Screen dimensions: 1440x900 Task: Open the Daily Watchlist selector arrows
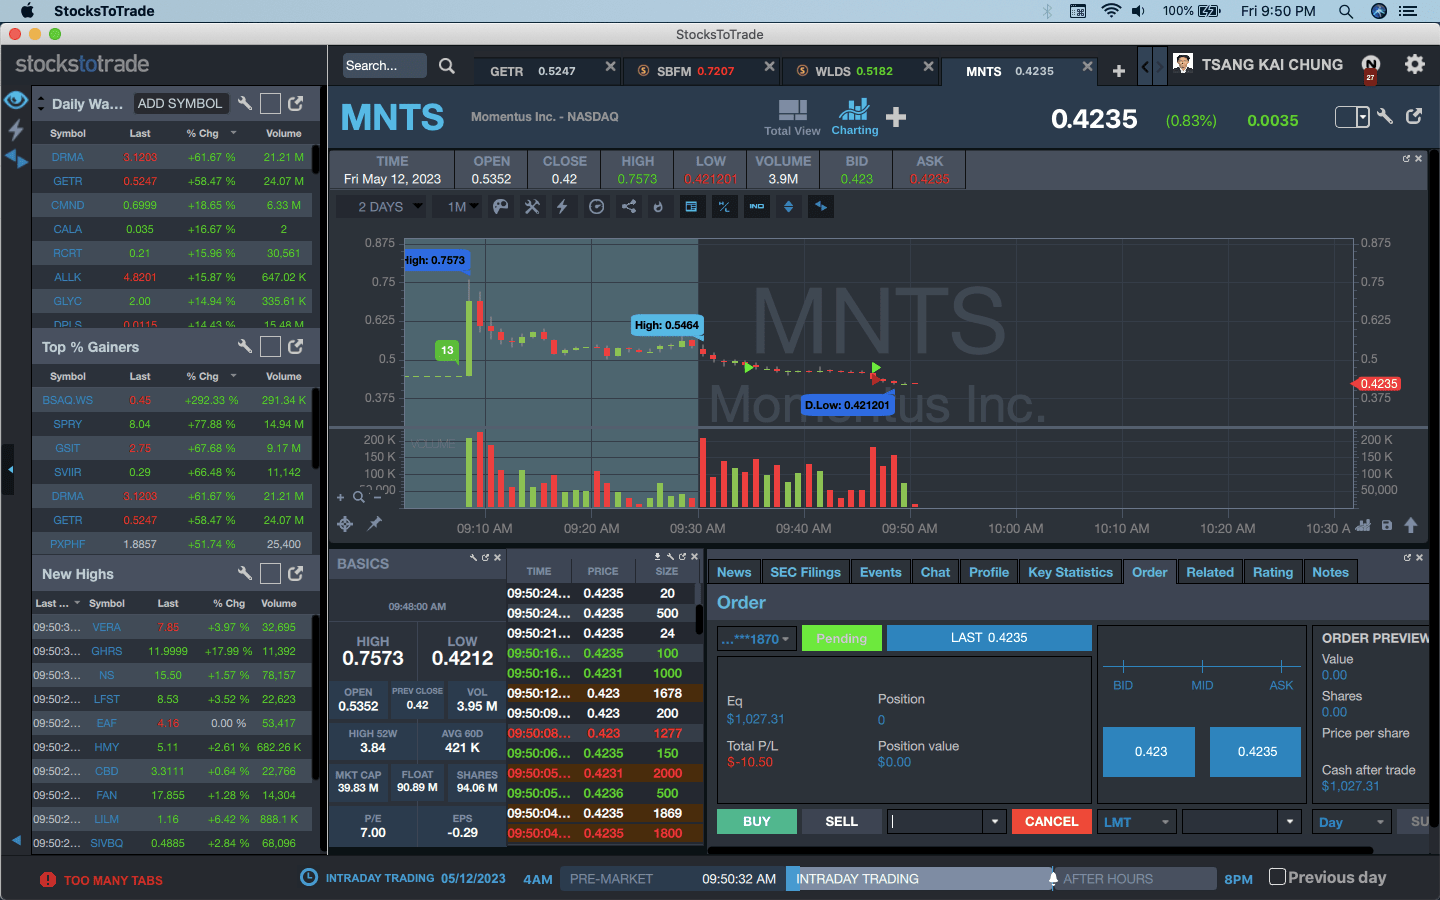[x=41, y=103]
